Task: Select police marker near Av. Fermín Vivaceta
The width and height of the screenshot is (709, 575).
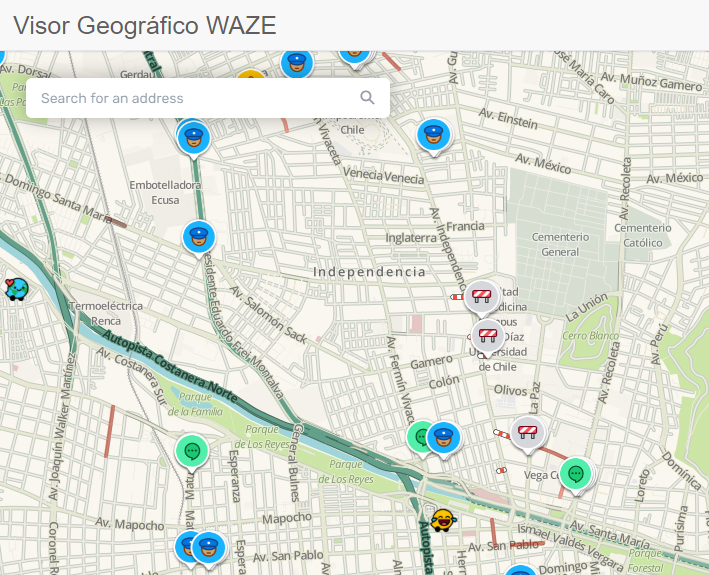Action: coord(444,438)
